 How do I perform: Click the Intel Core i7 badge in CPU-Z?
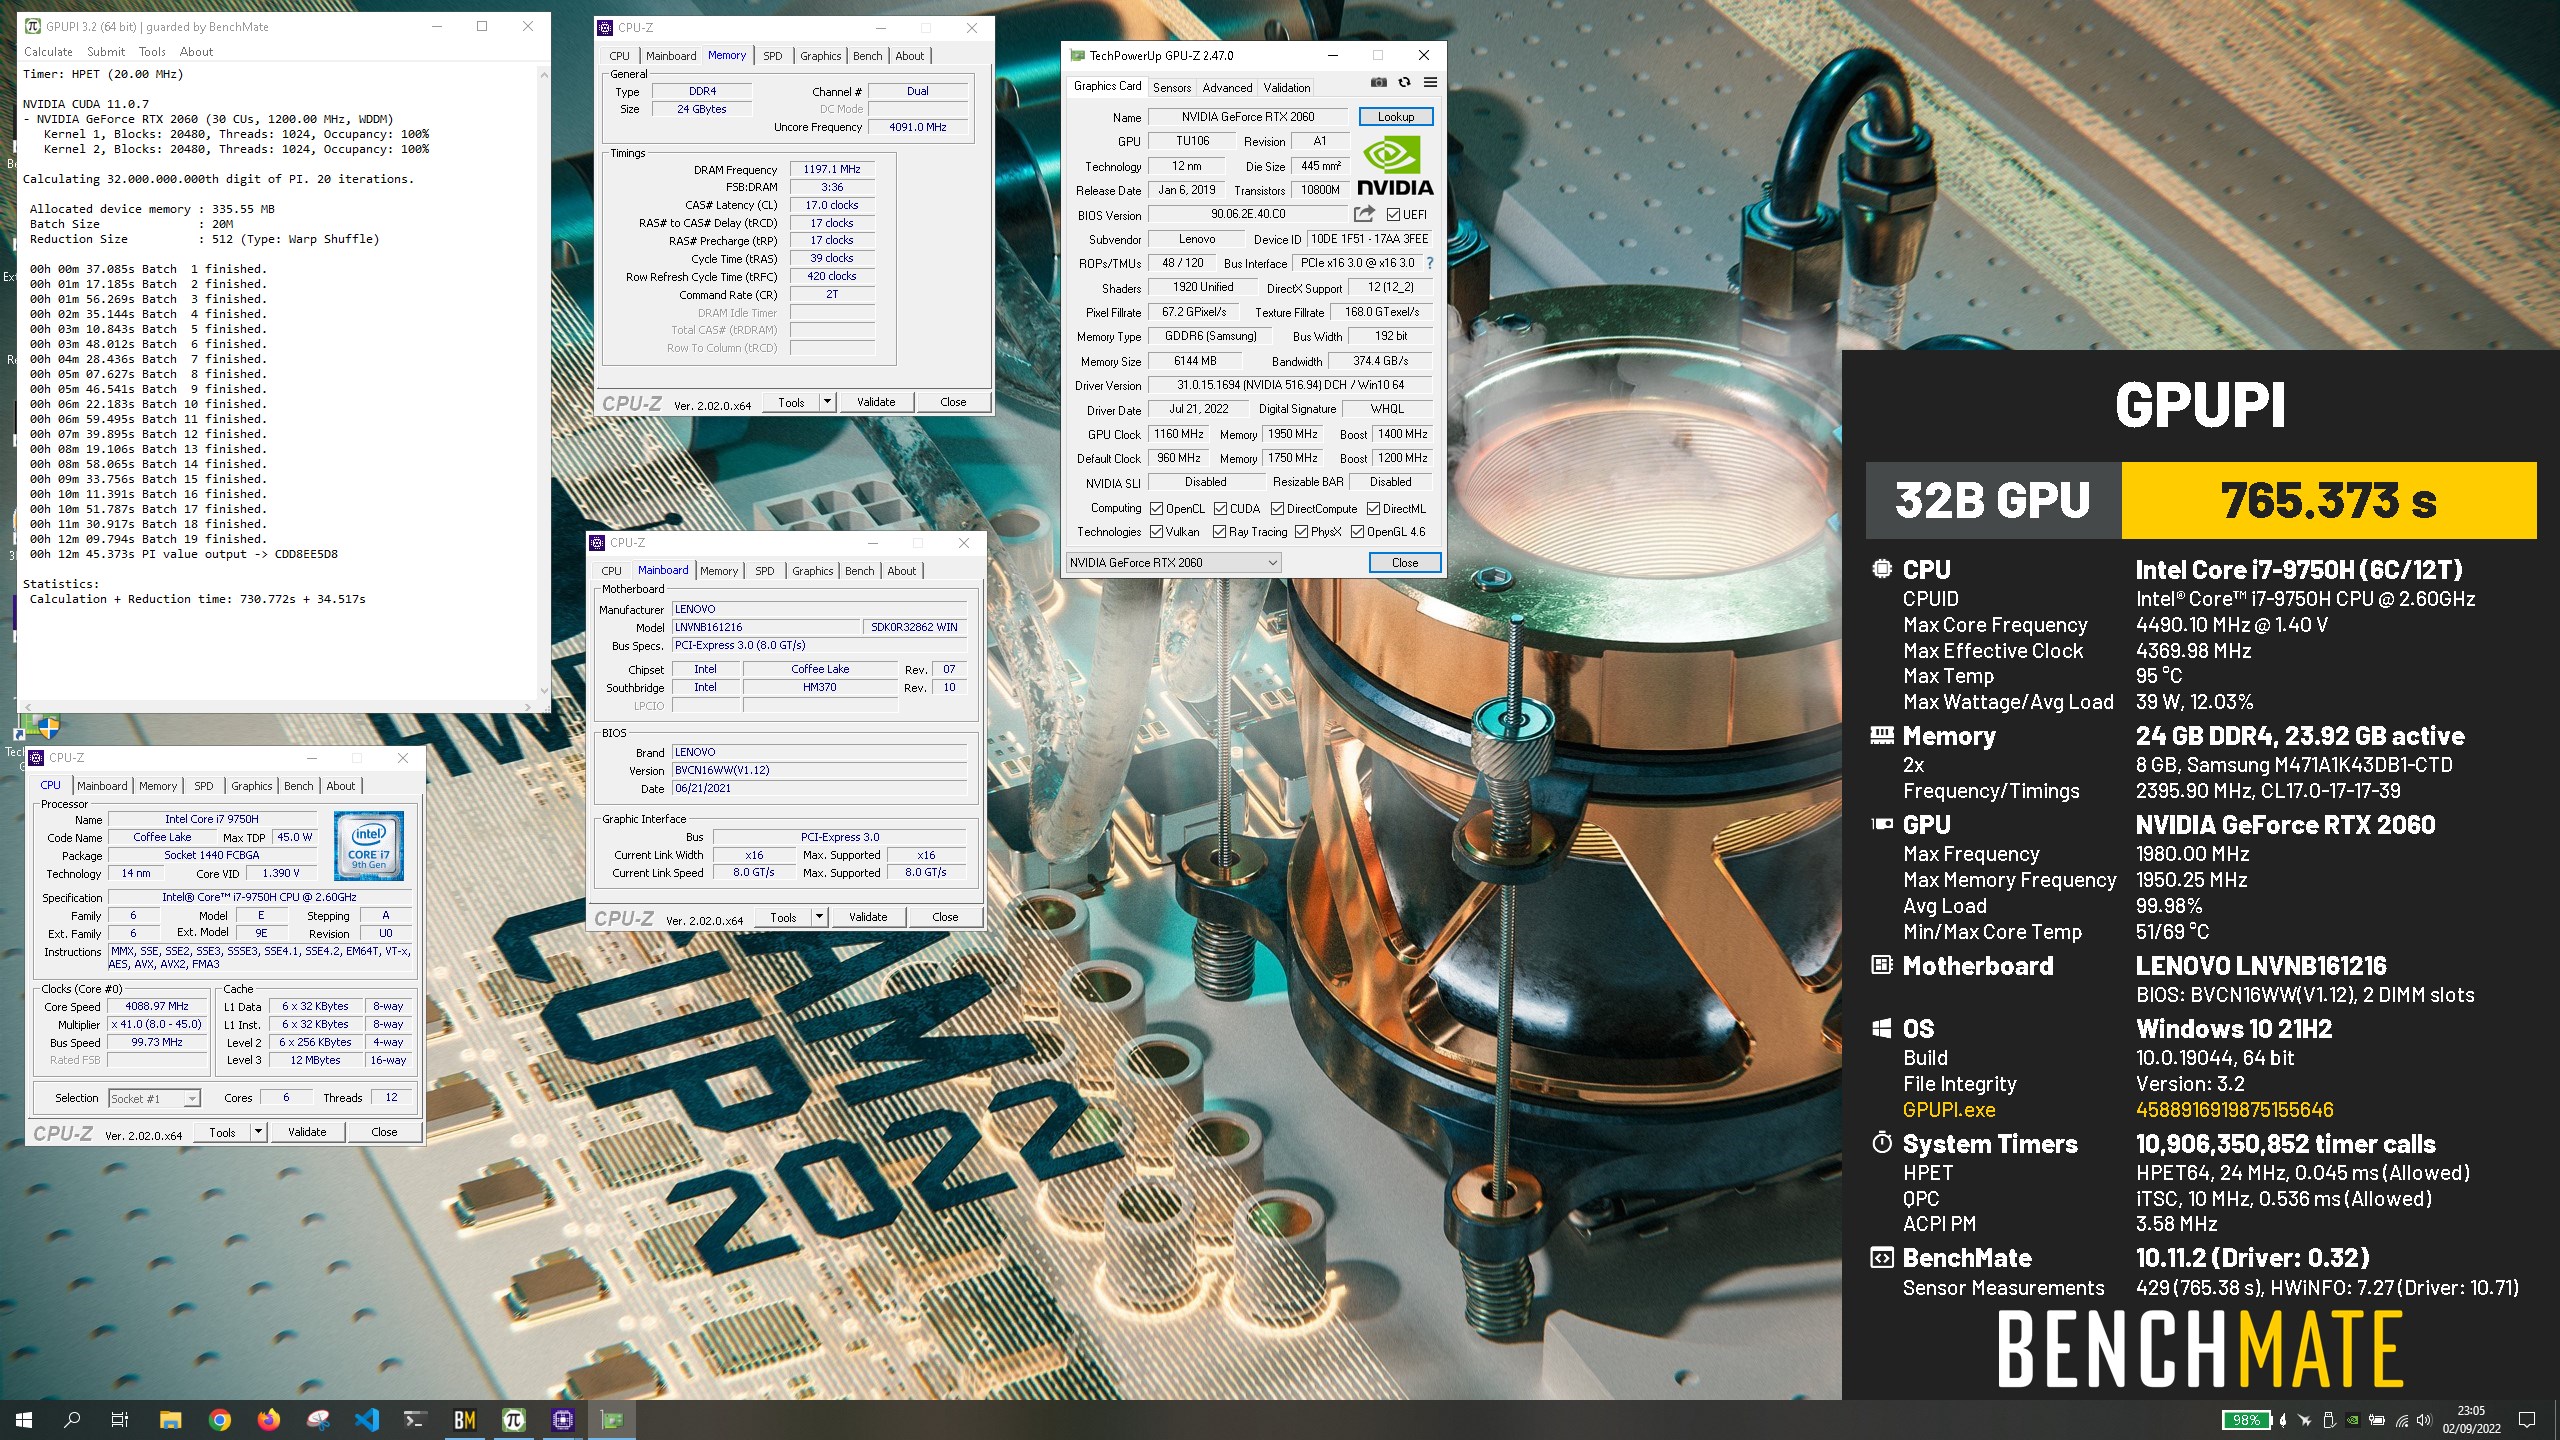(368, 845)
